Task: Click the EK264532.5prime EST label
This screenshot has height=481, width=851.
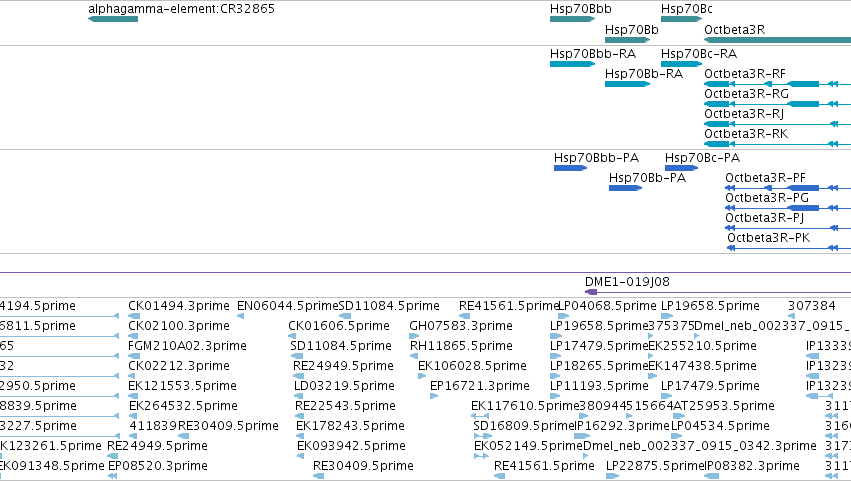Action: point(183,406)
